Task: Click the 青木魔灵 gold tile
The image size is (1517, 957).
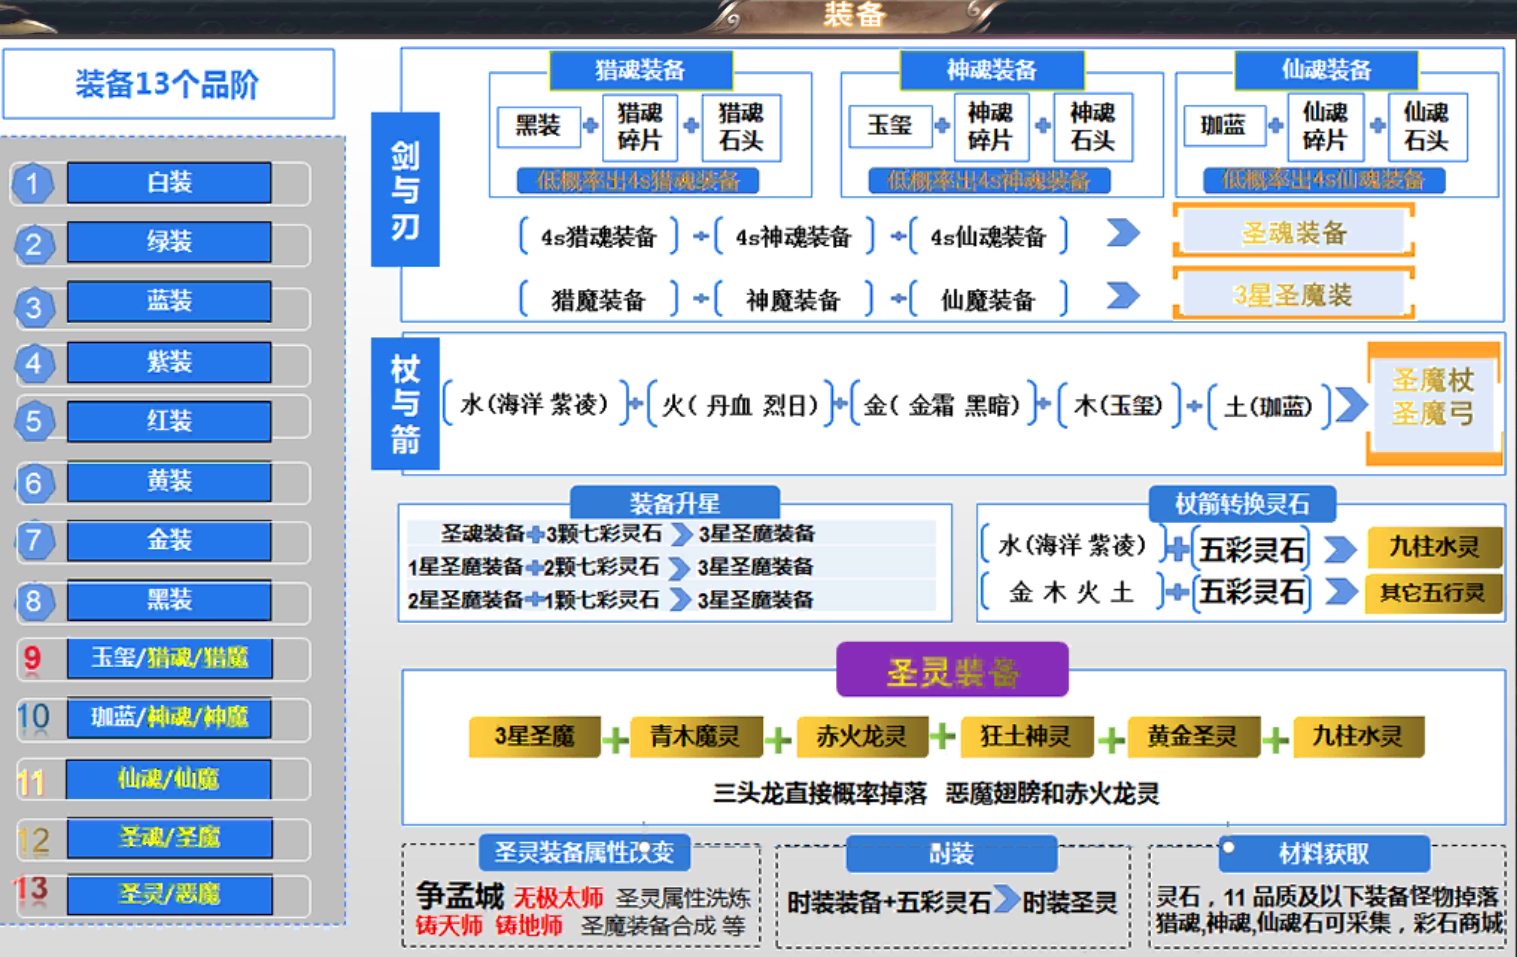Action: pyautogui.click(x=696, y=737)
